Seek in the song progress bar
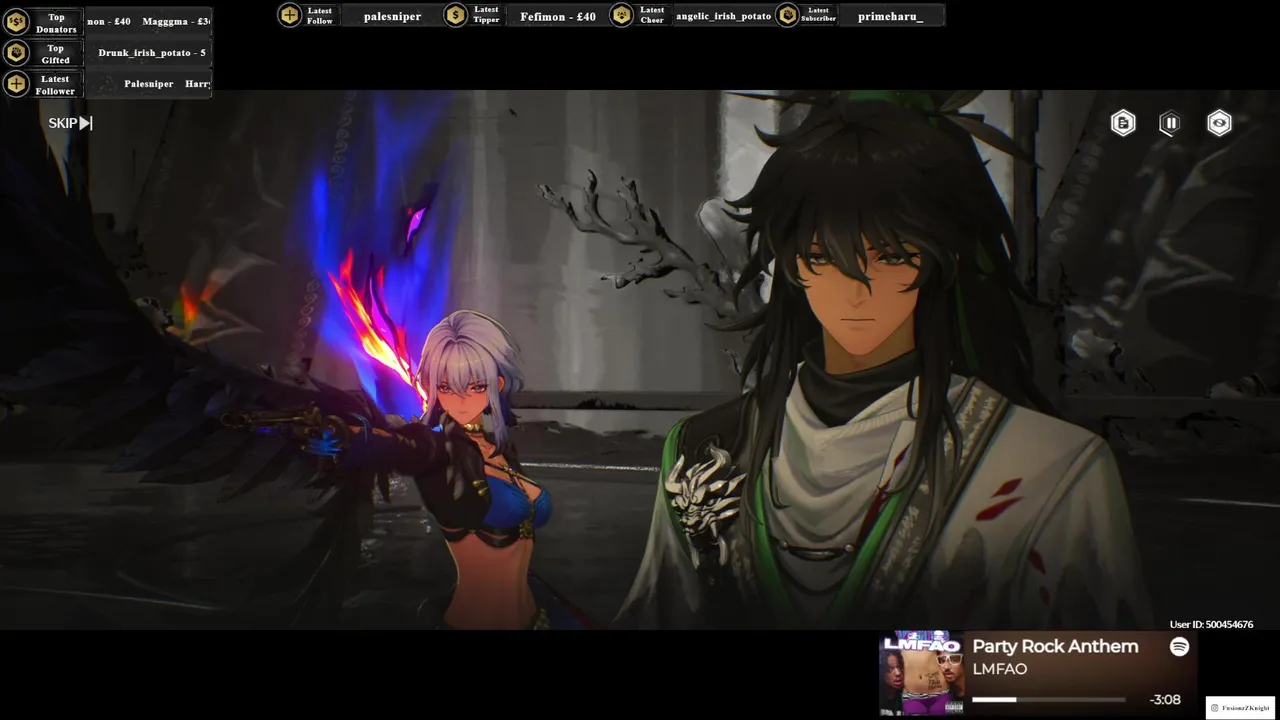Image resolution: width=1280 pixels, height=720 pixels. tap(1049, 700)
